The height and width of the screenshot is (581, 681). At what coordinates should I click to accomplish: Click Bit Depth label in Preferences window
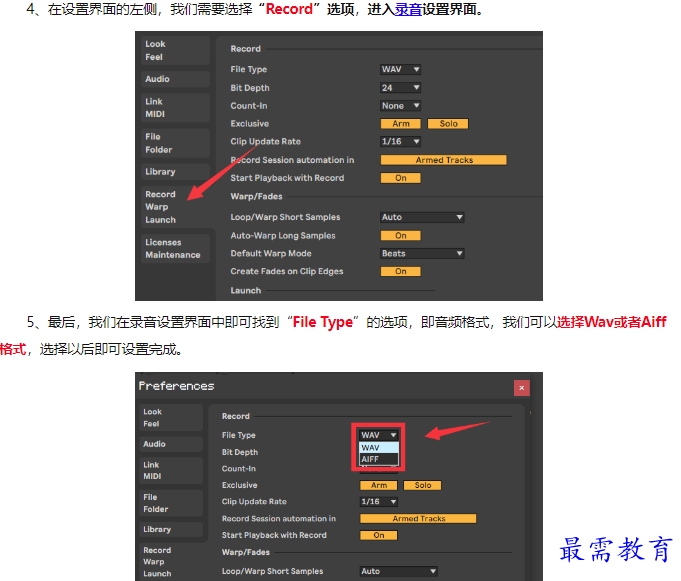tap(240, 452)
